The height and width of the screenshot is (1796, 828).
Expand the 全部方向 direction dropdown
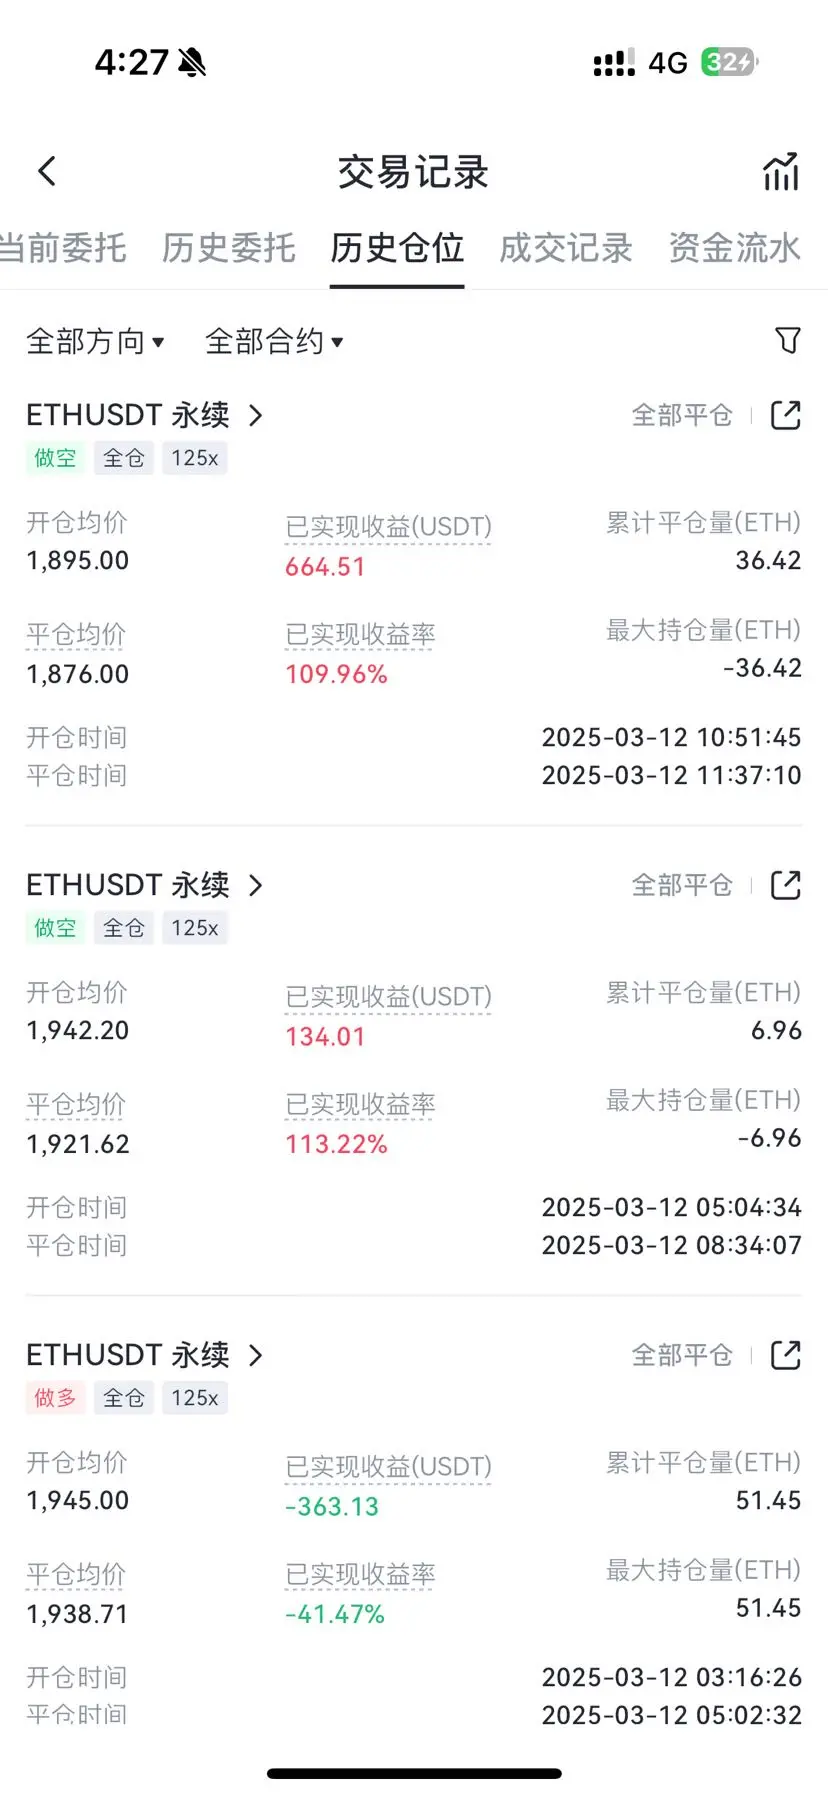[x=95, y=341]
